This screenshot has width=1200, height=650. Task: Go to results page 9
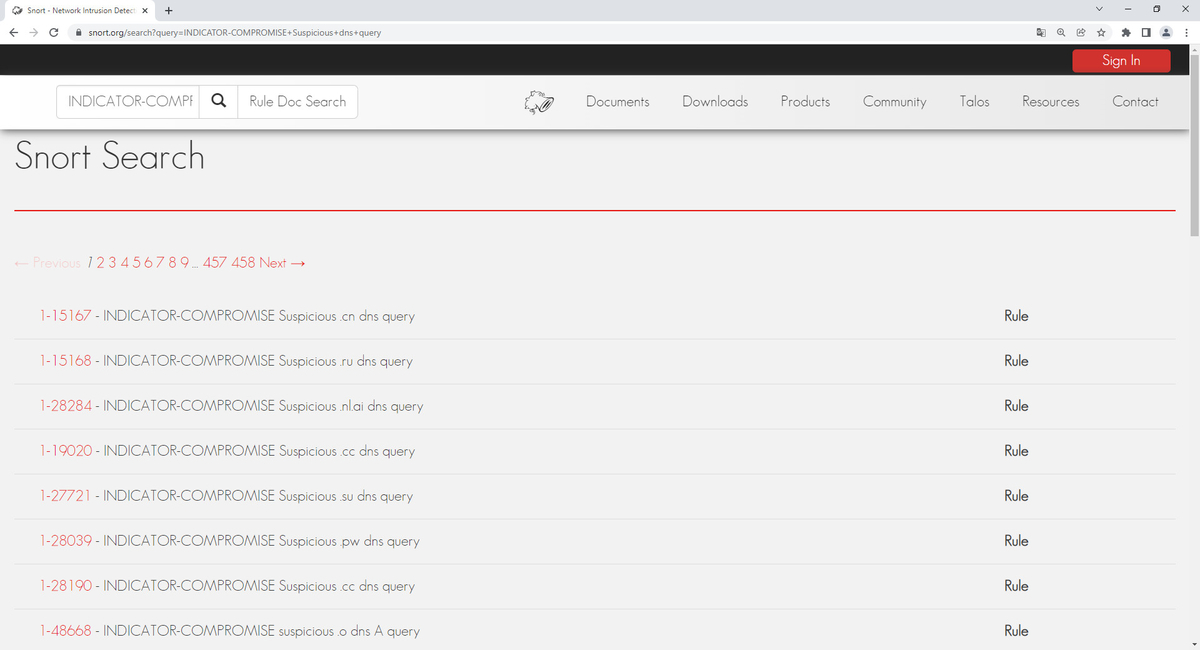pos(184,263)
